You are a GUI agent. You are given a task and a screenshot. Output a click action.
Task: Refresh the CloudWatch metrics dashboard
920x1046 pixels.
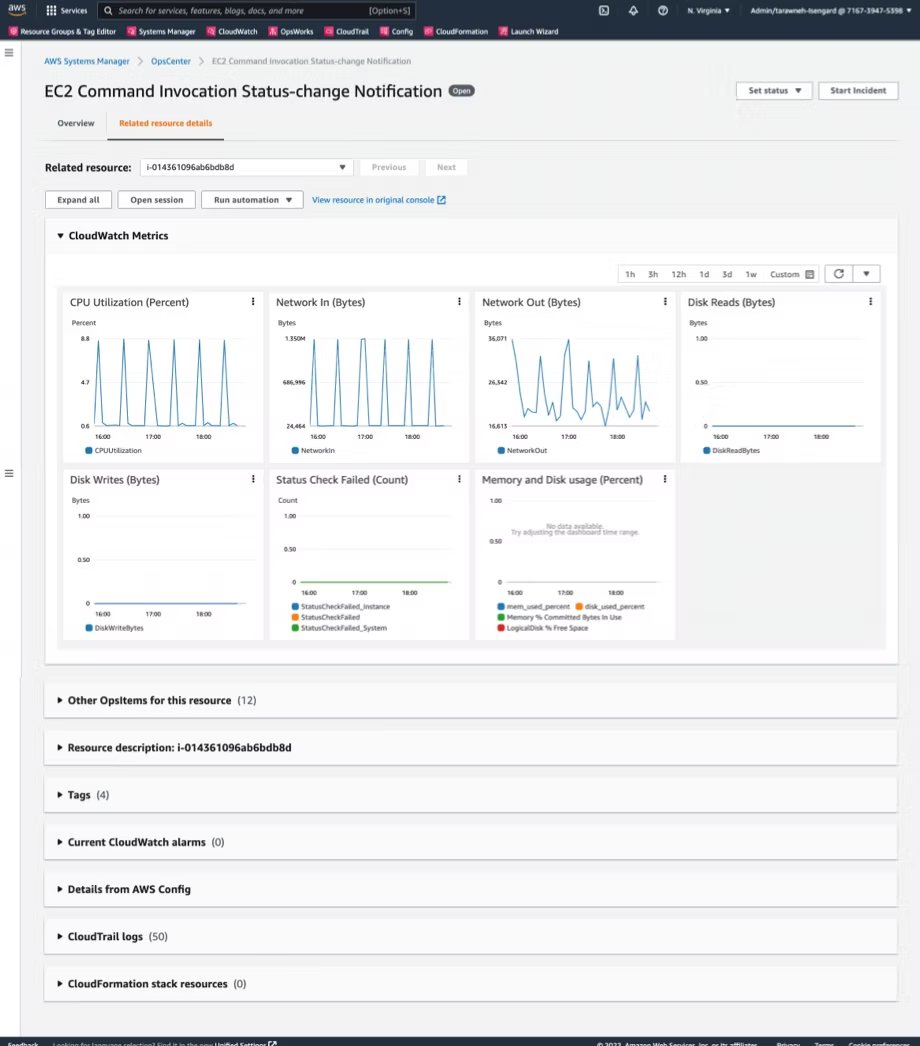pyautogui.click(x=839, y=274)
